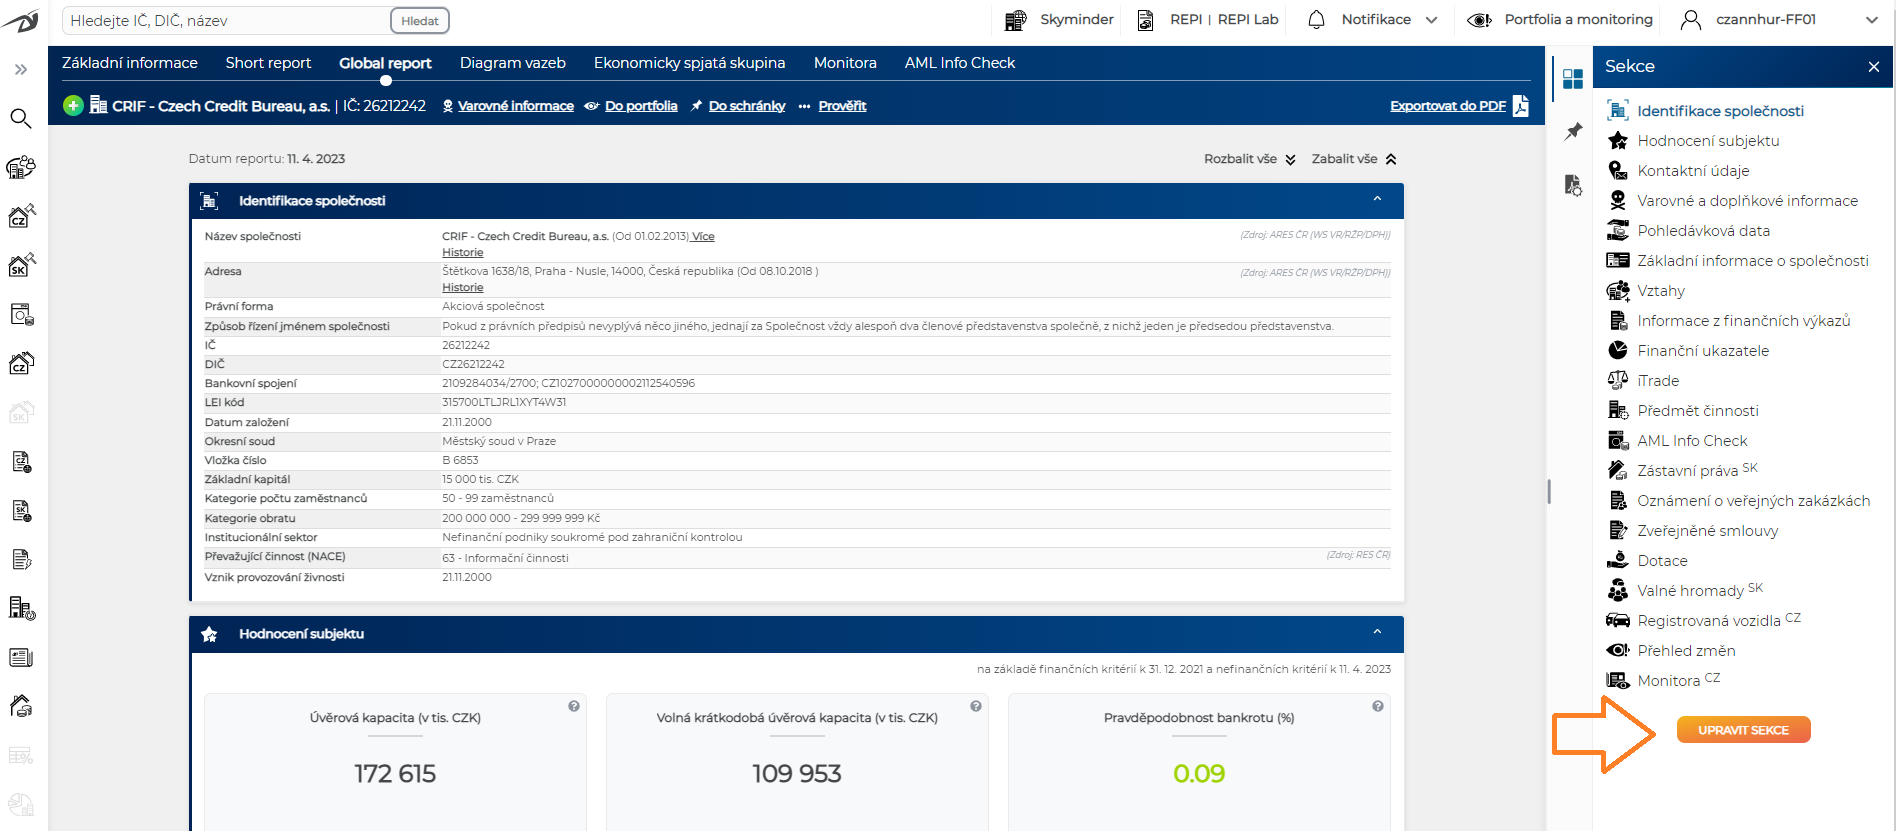
Task: Click Exportovat do PDF link
Action: (x=1448, y=106)
